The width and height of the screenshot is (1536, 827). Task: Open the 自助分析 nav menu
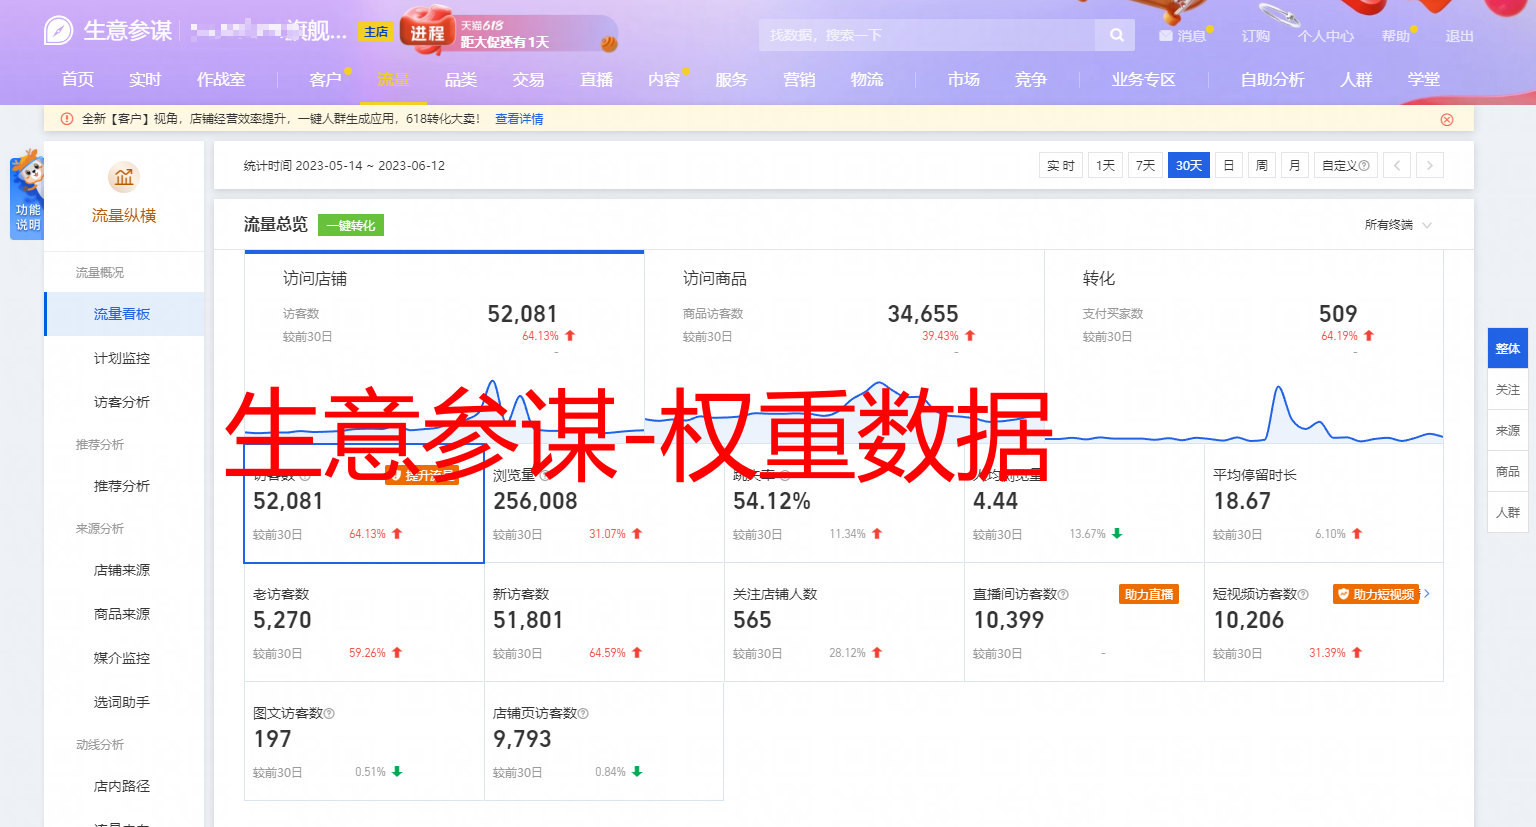(x=1273, y=79)
